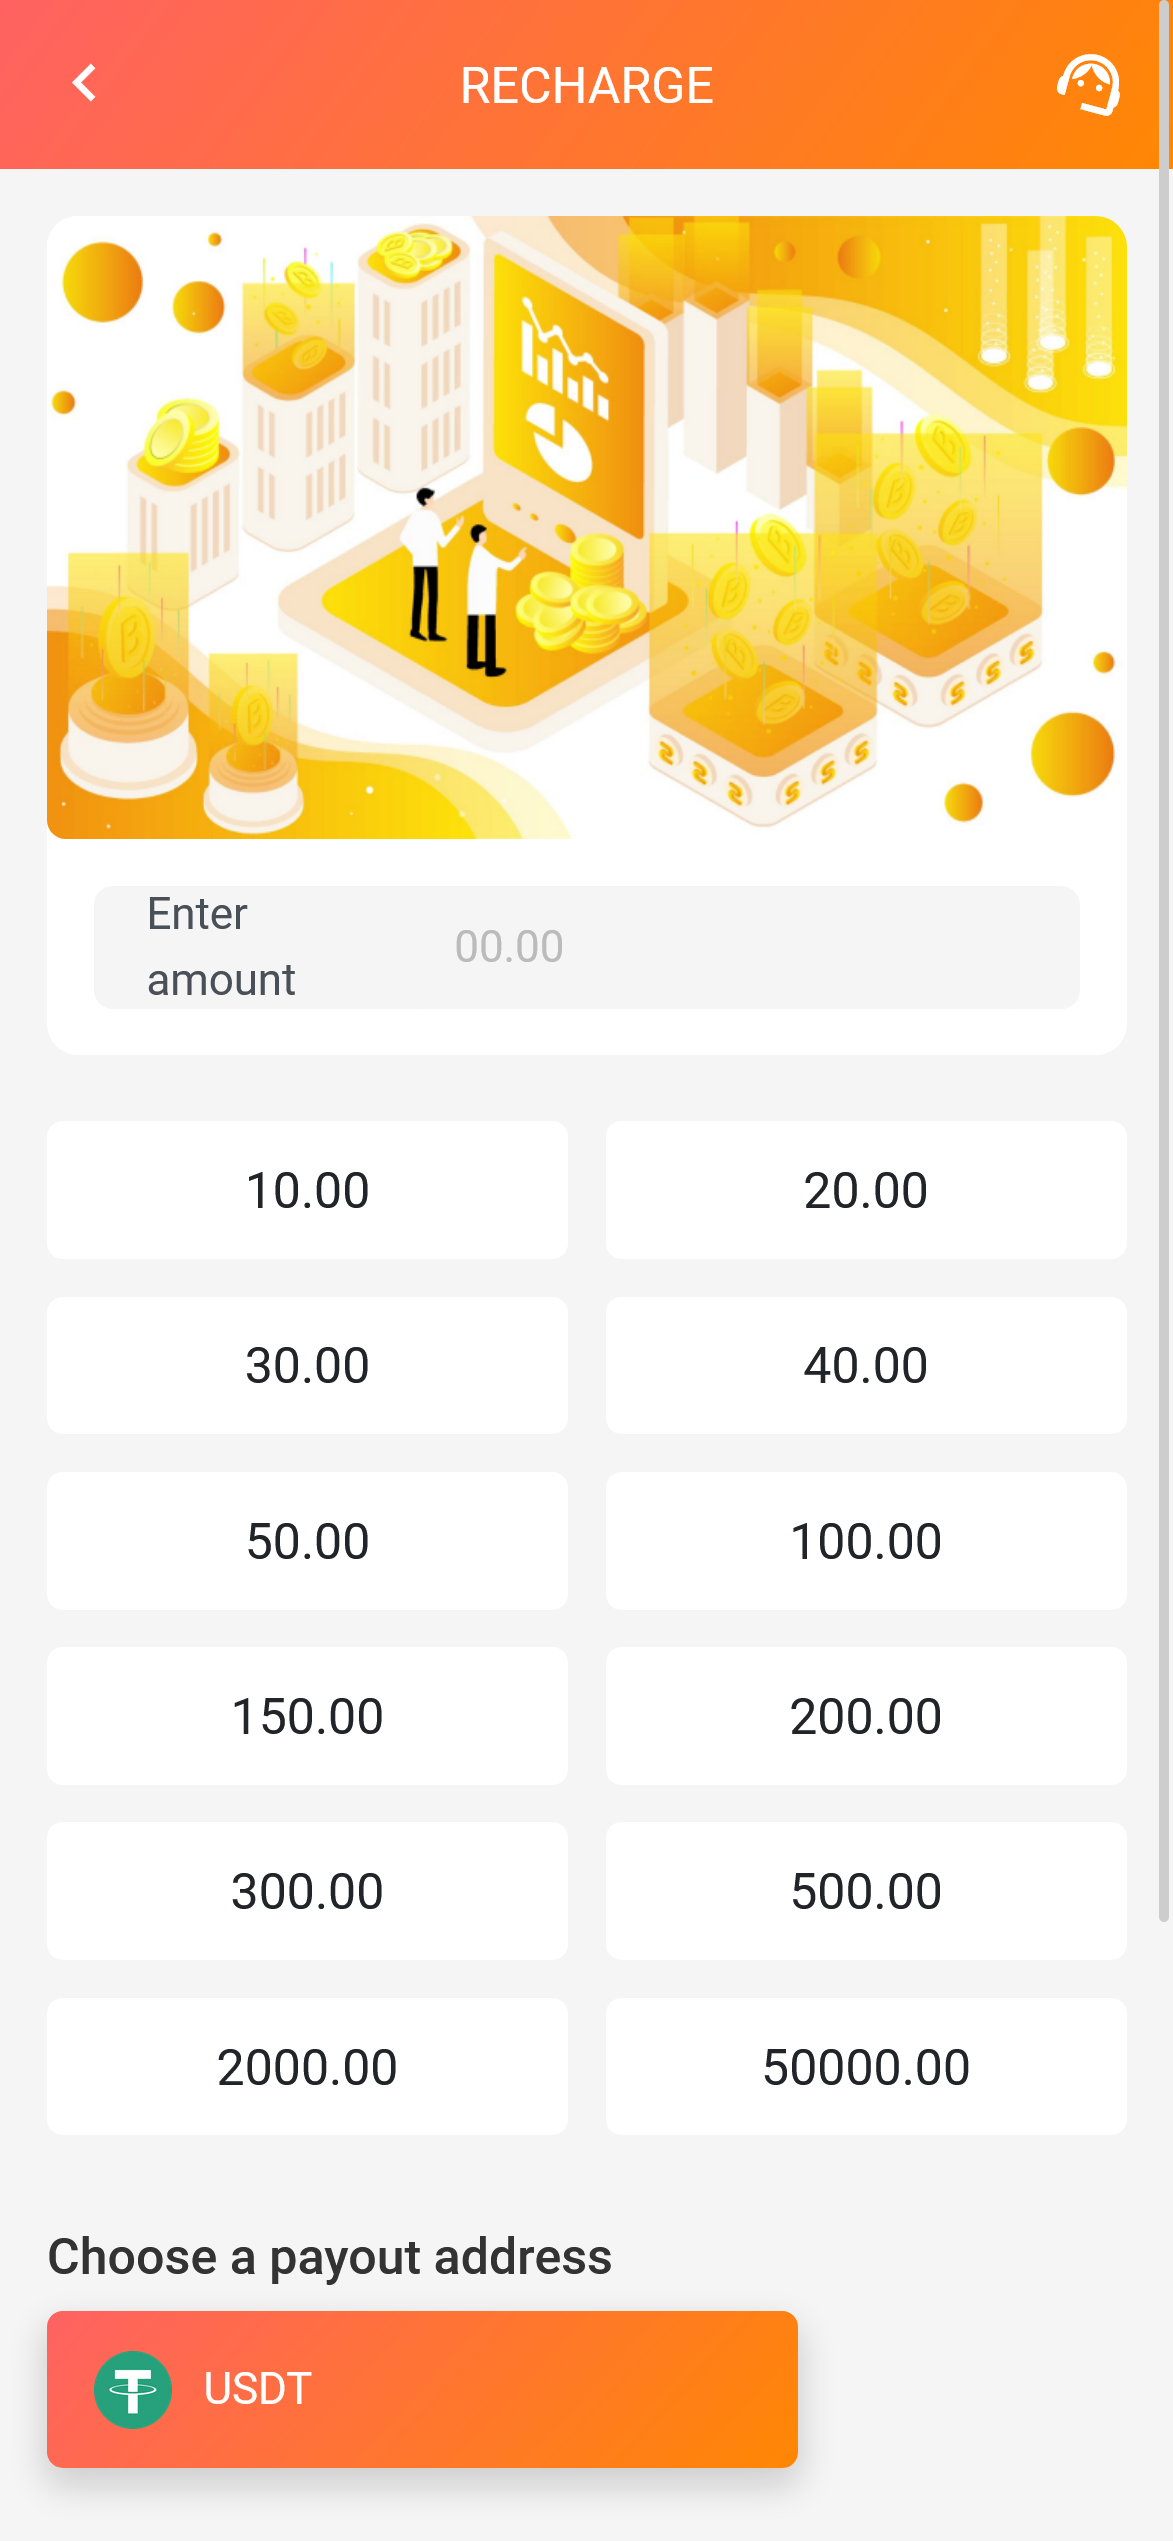Click the Enter amount input field
The image size is (1173, 2541).
660,947
